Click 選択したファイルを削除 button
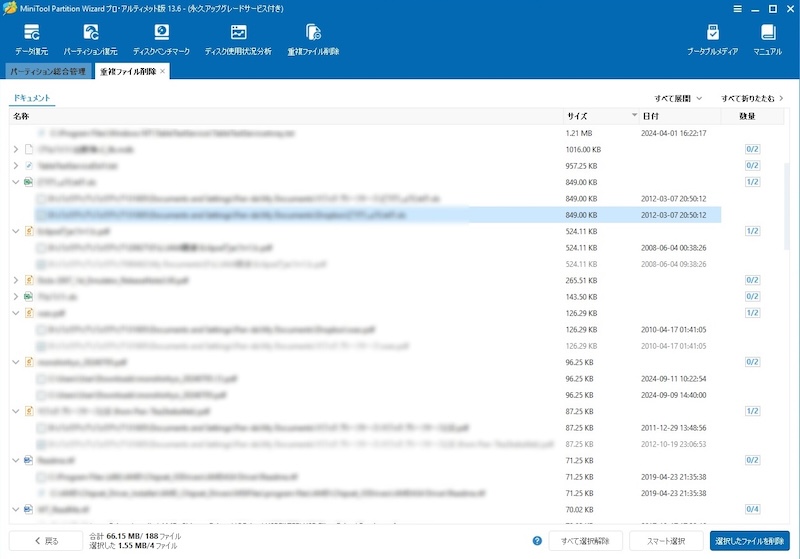The width and height of the screenshot is (800, 559). point(749,541)
